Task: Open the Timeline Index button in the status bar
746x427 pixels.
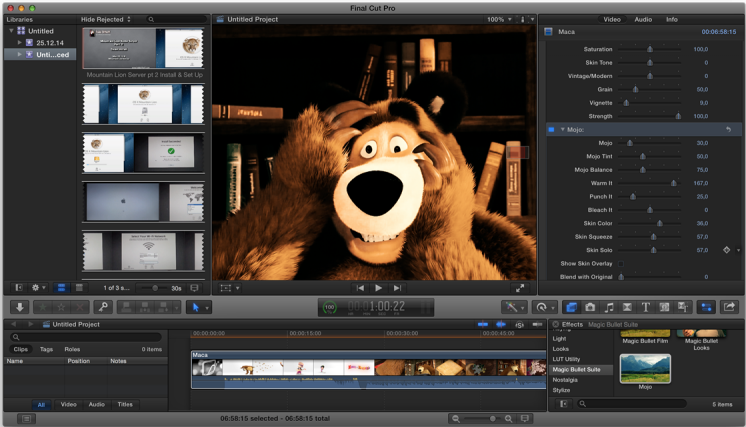Action: (26, 418)
